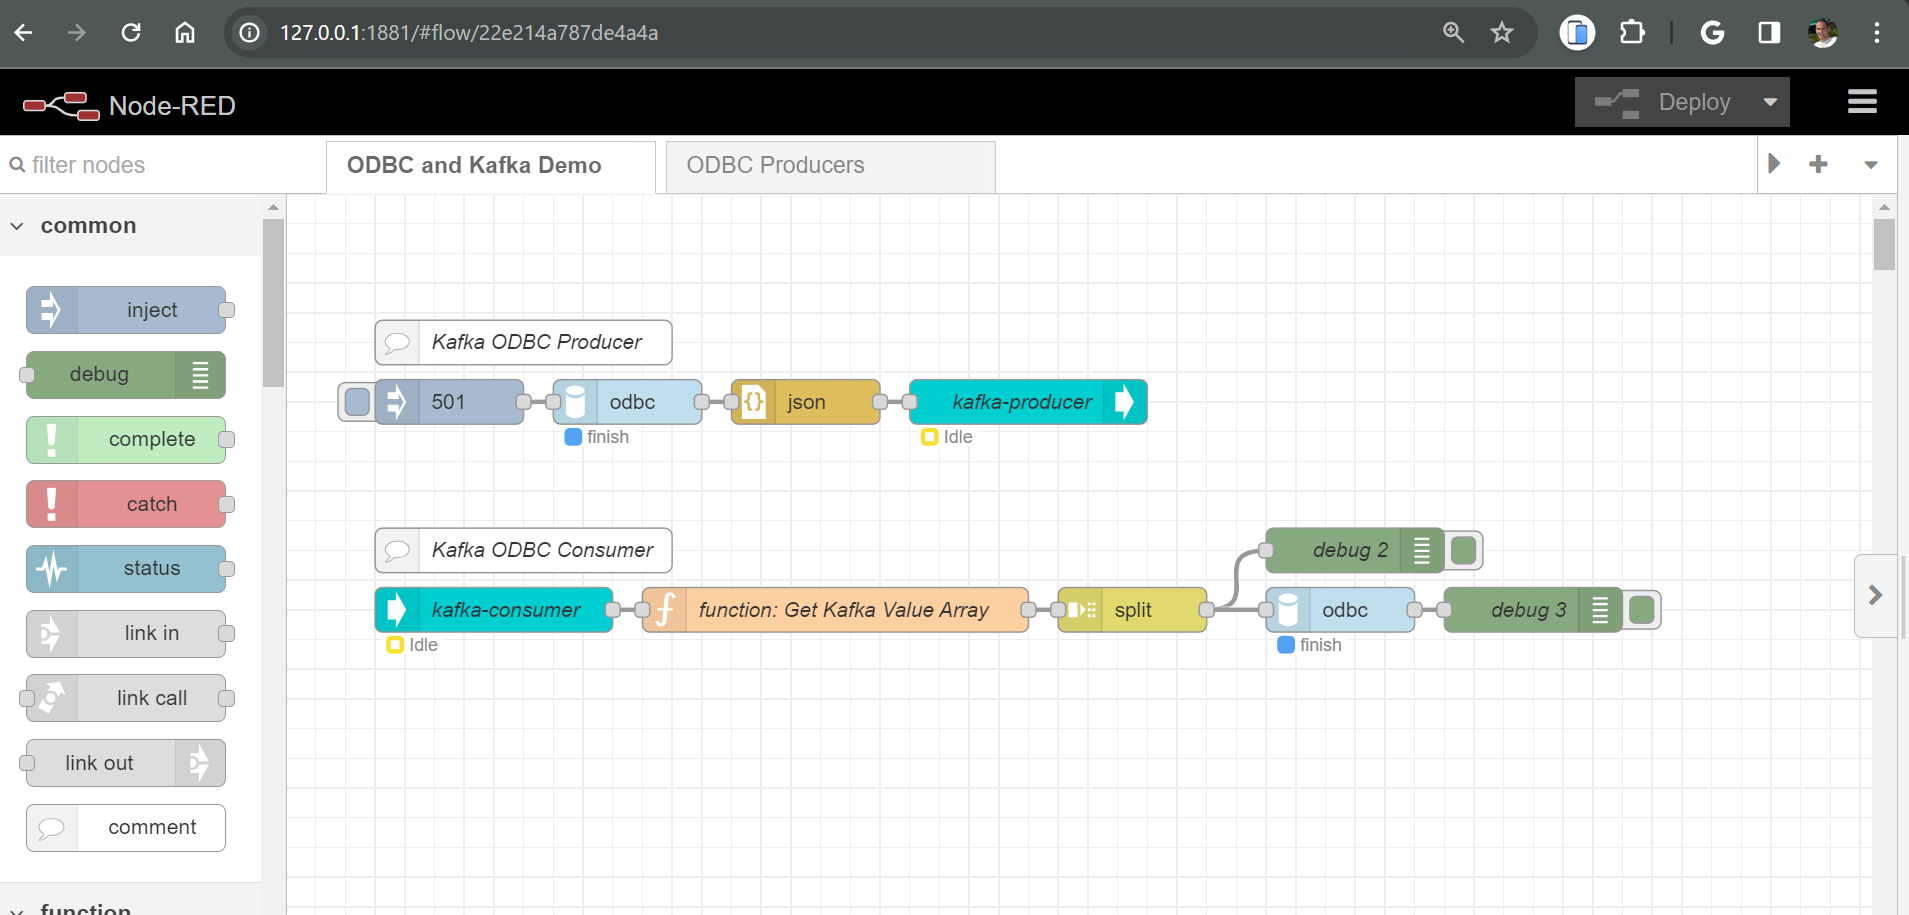Viewport: 1909px width, 915px height.
Task: Open the Chrome three-dot menu
Action: point(1877,33)
